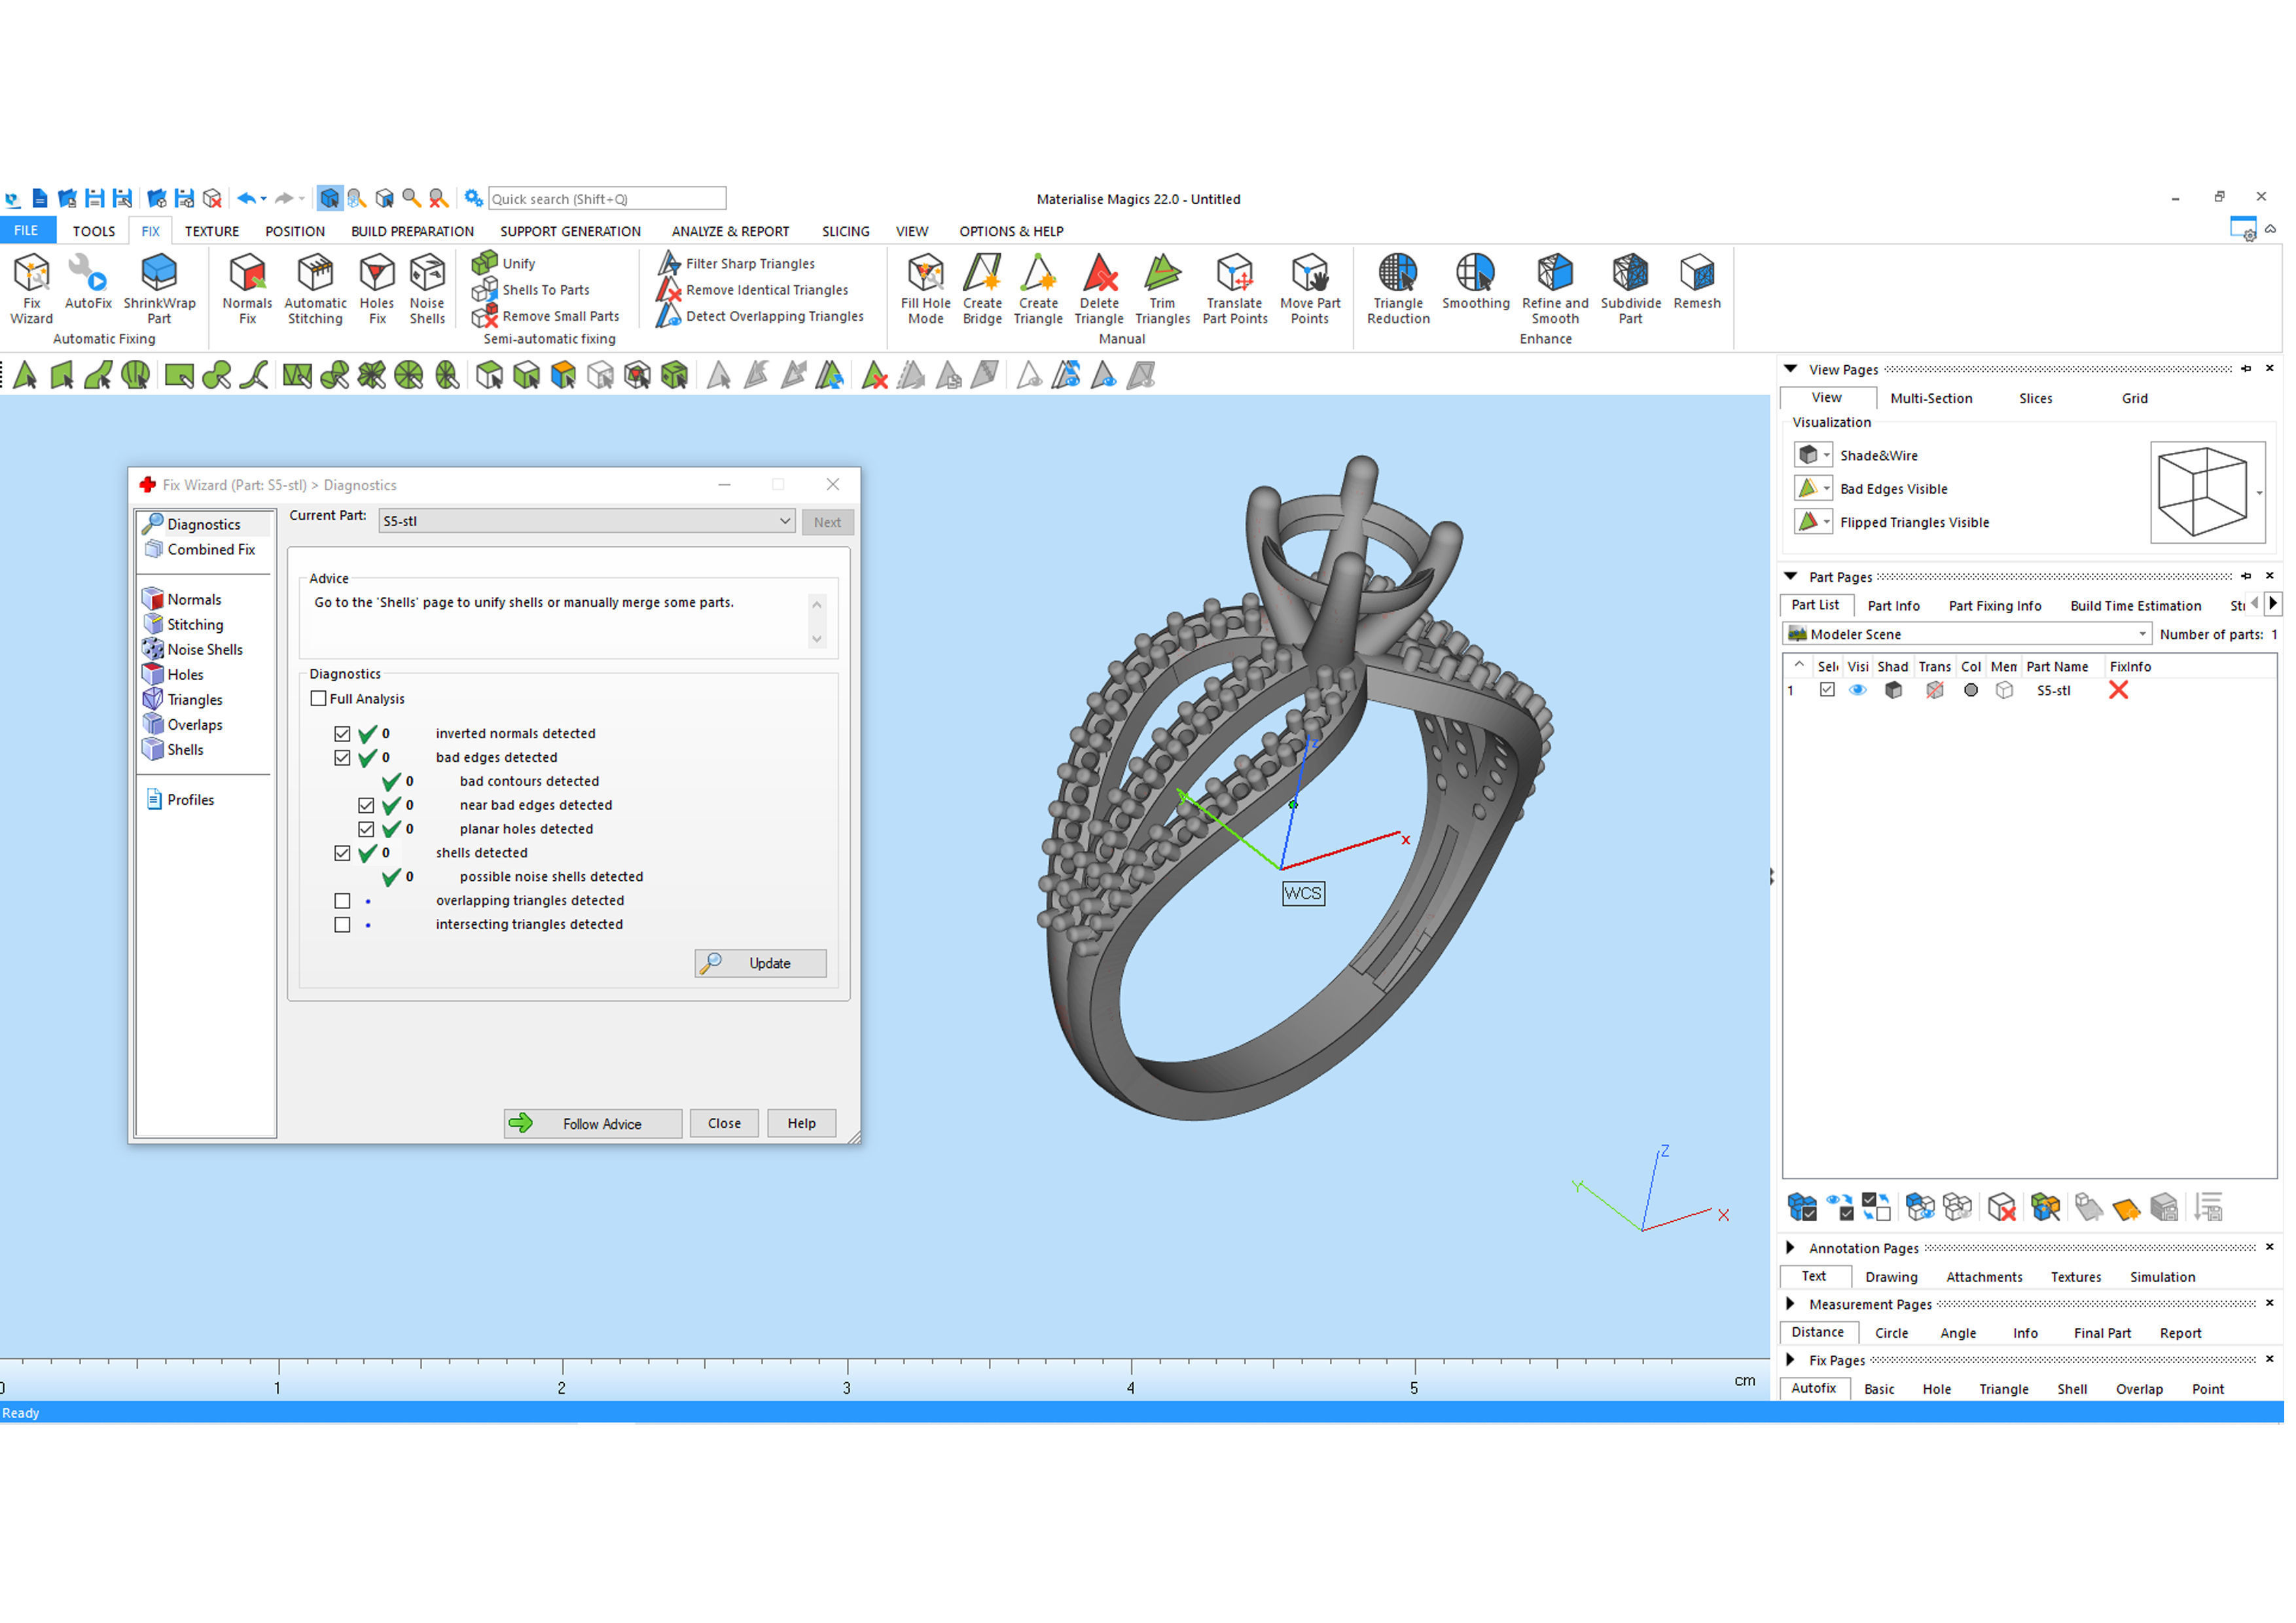Uncheck shells detected checkbox
Viewport: 2296px width, 1623px height.
[x=342, y=853]
